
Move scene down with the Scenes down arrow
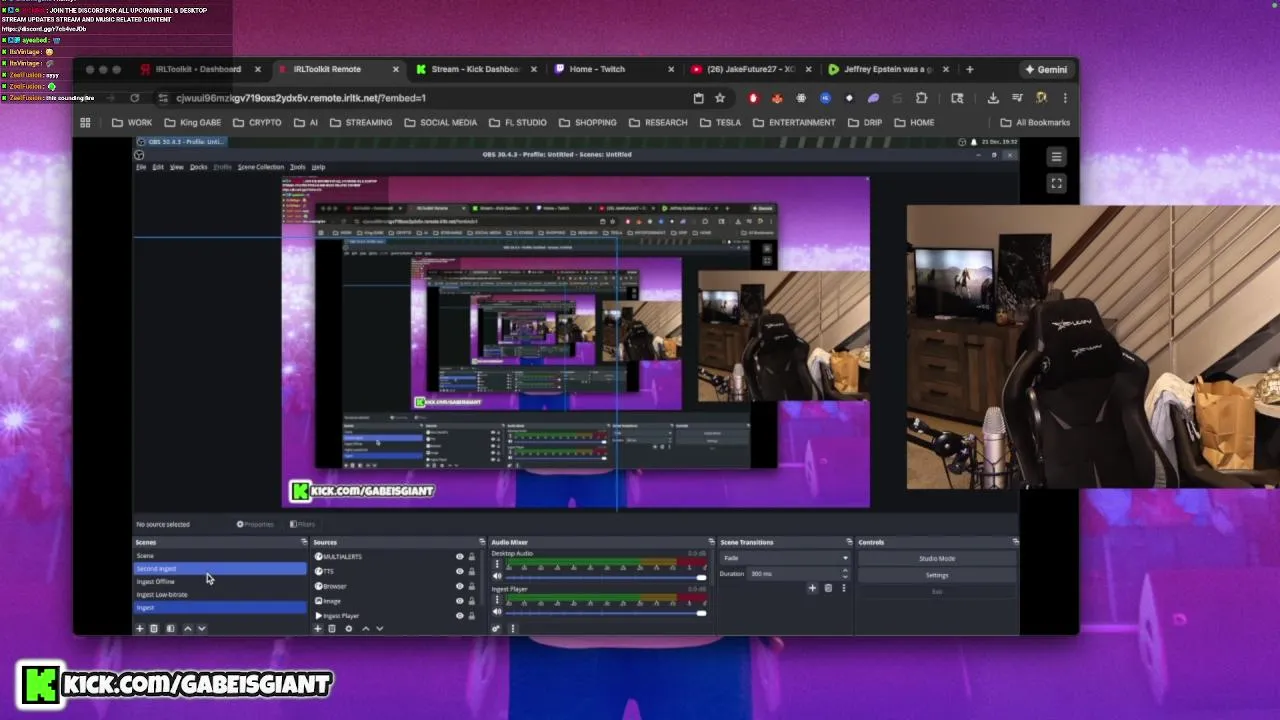pyautogui.click(x=201, y=628)
